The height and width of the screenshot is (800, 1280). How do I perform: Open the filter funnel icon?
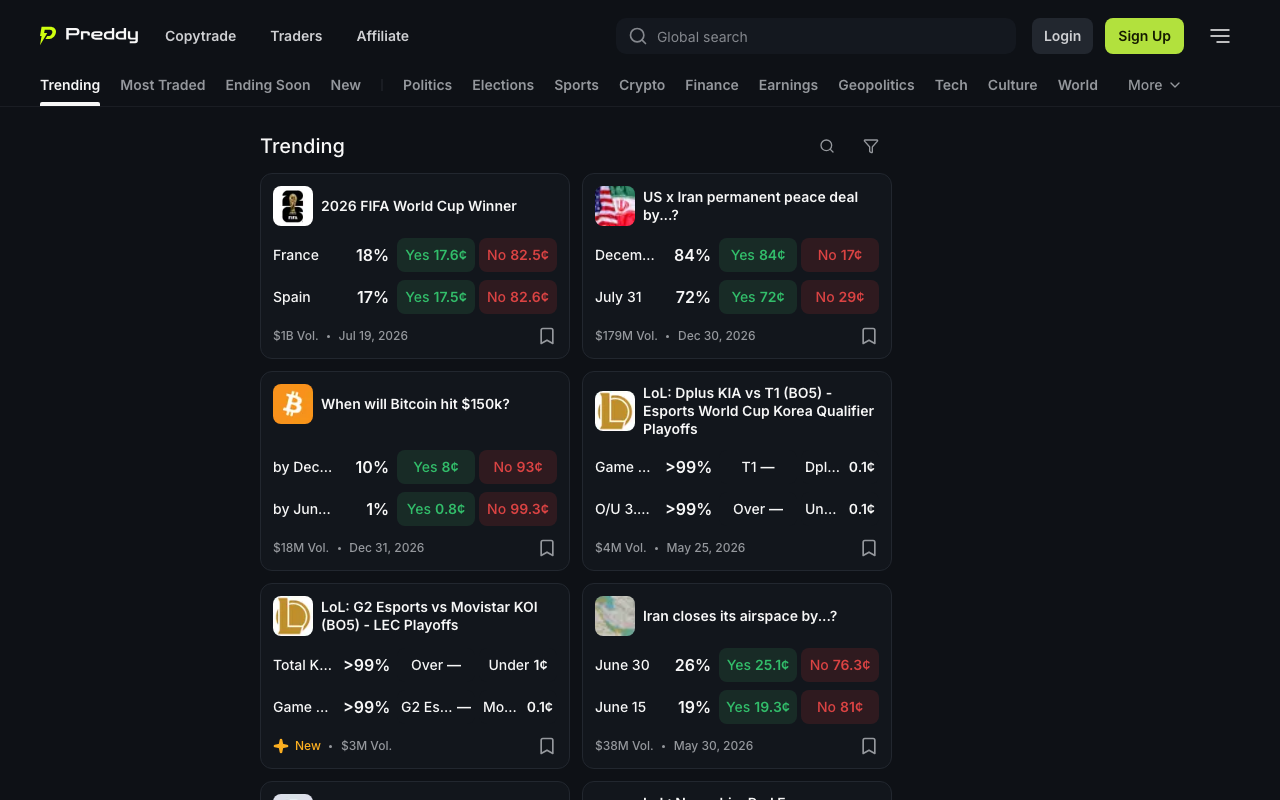point(871,146)
